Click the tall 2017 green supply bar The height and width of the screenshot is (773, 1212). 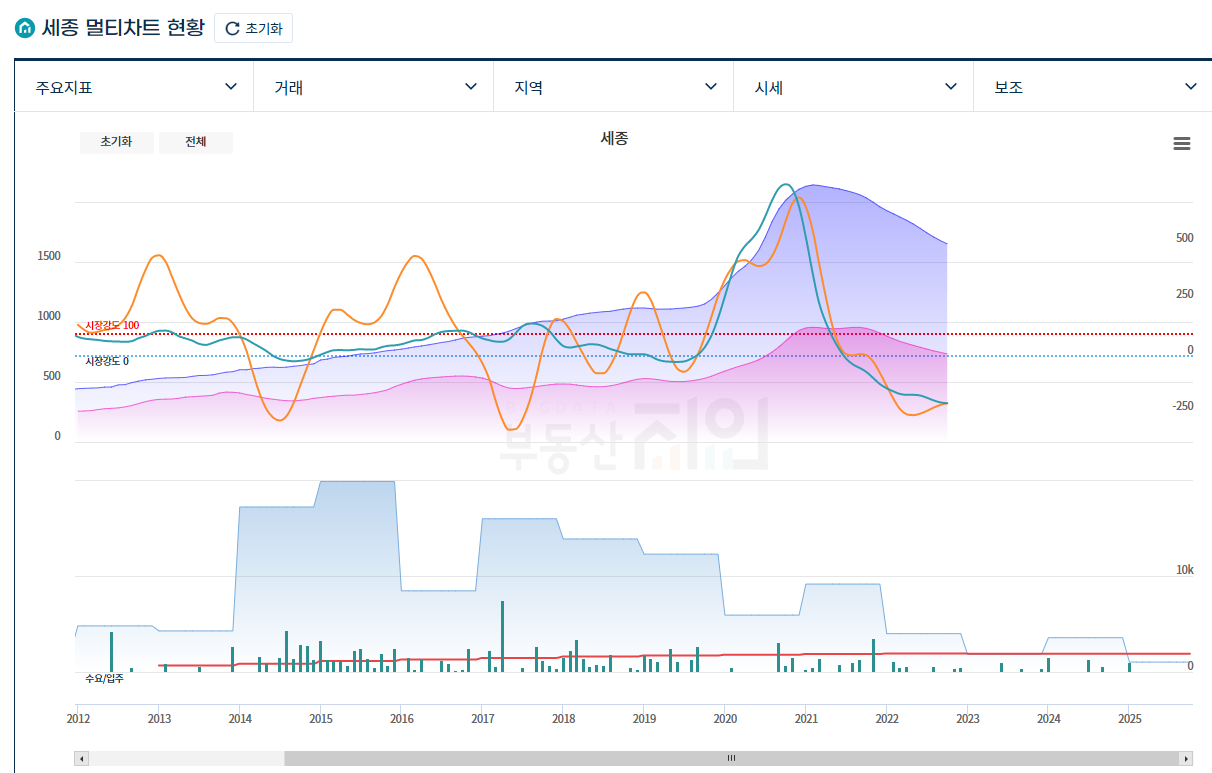tap(502, 636)
